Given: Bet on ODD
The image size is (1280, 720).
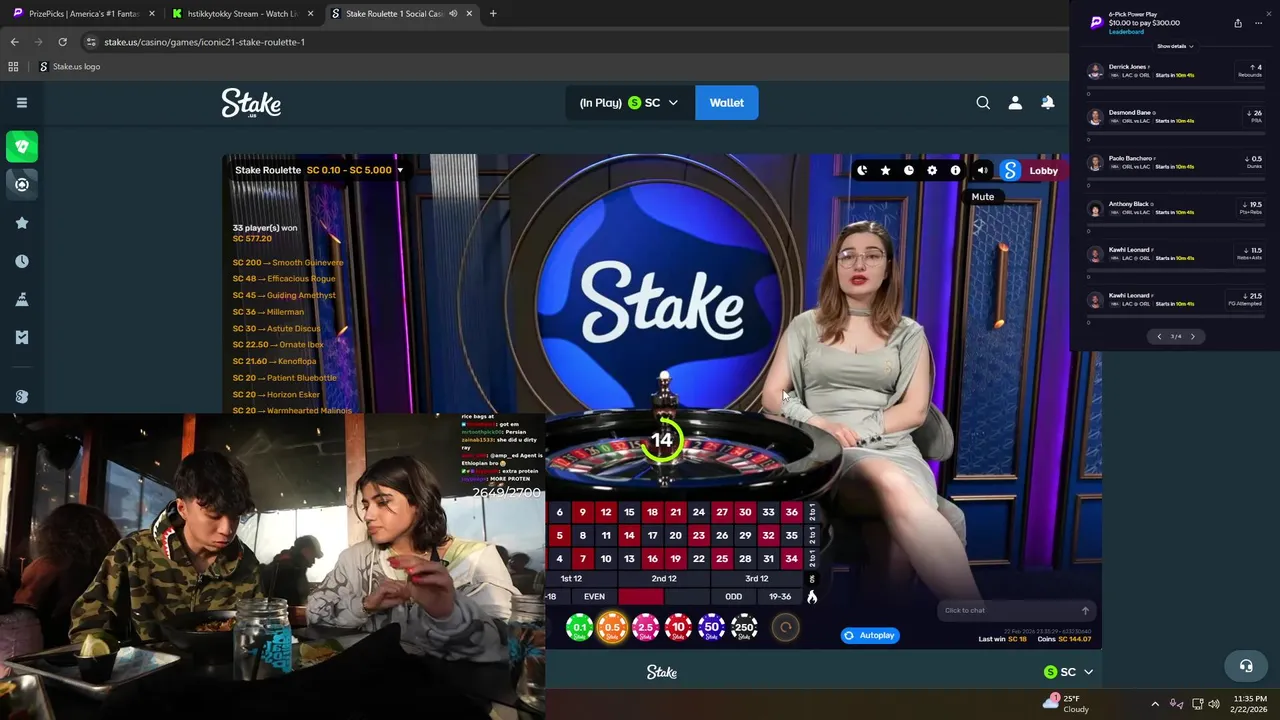Looking at the screenshot, I should [x=733, y=596].
